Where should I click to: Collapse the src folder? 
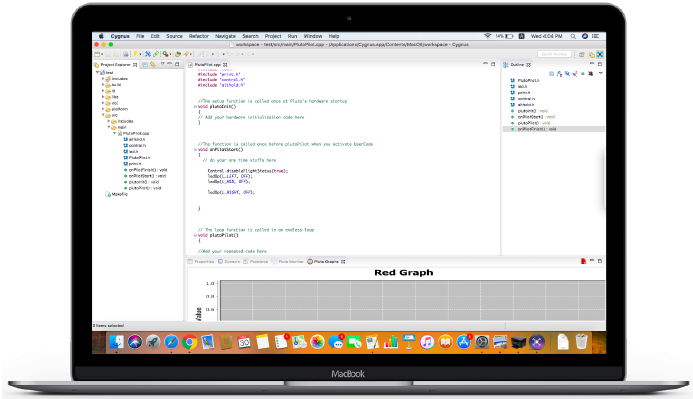103,115
